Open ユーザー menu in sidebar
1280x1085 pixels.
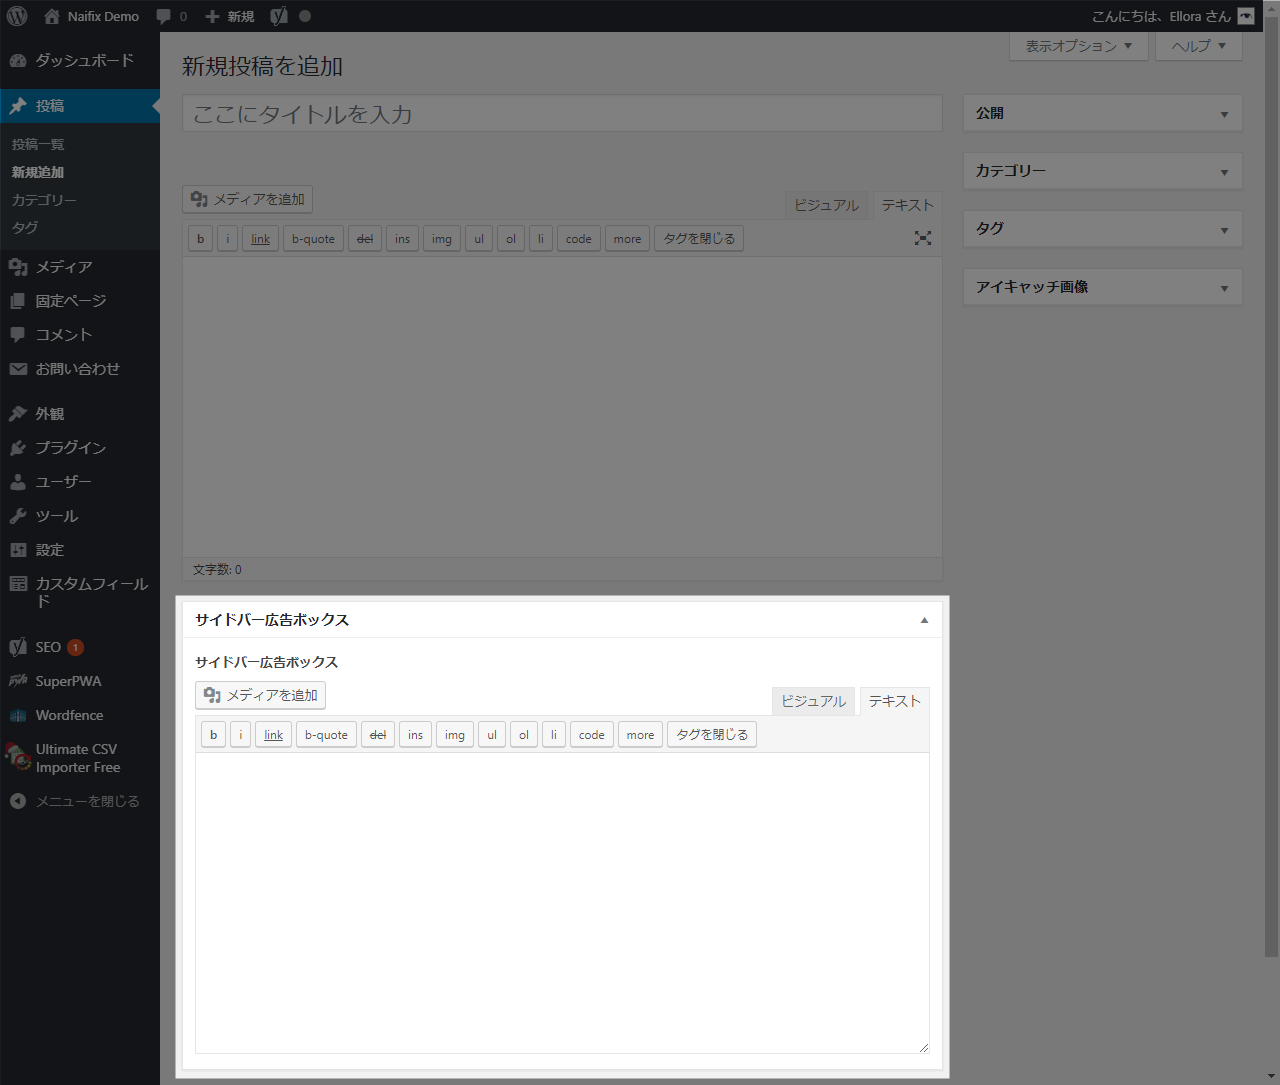[80, 482]
